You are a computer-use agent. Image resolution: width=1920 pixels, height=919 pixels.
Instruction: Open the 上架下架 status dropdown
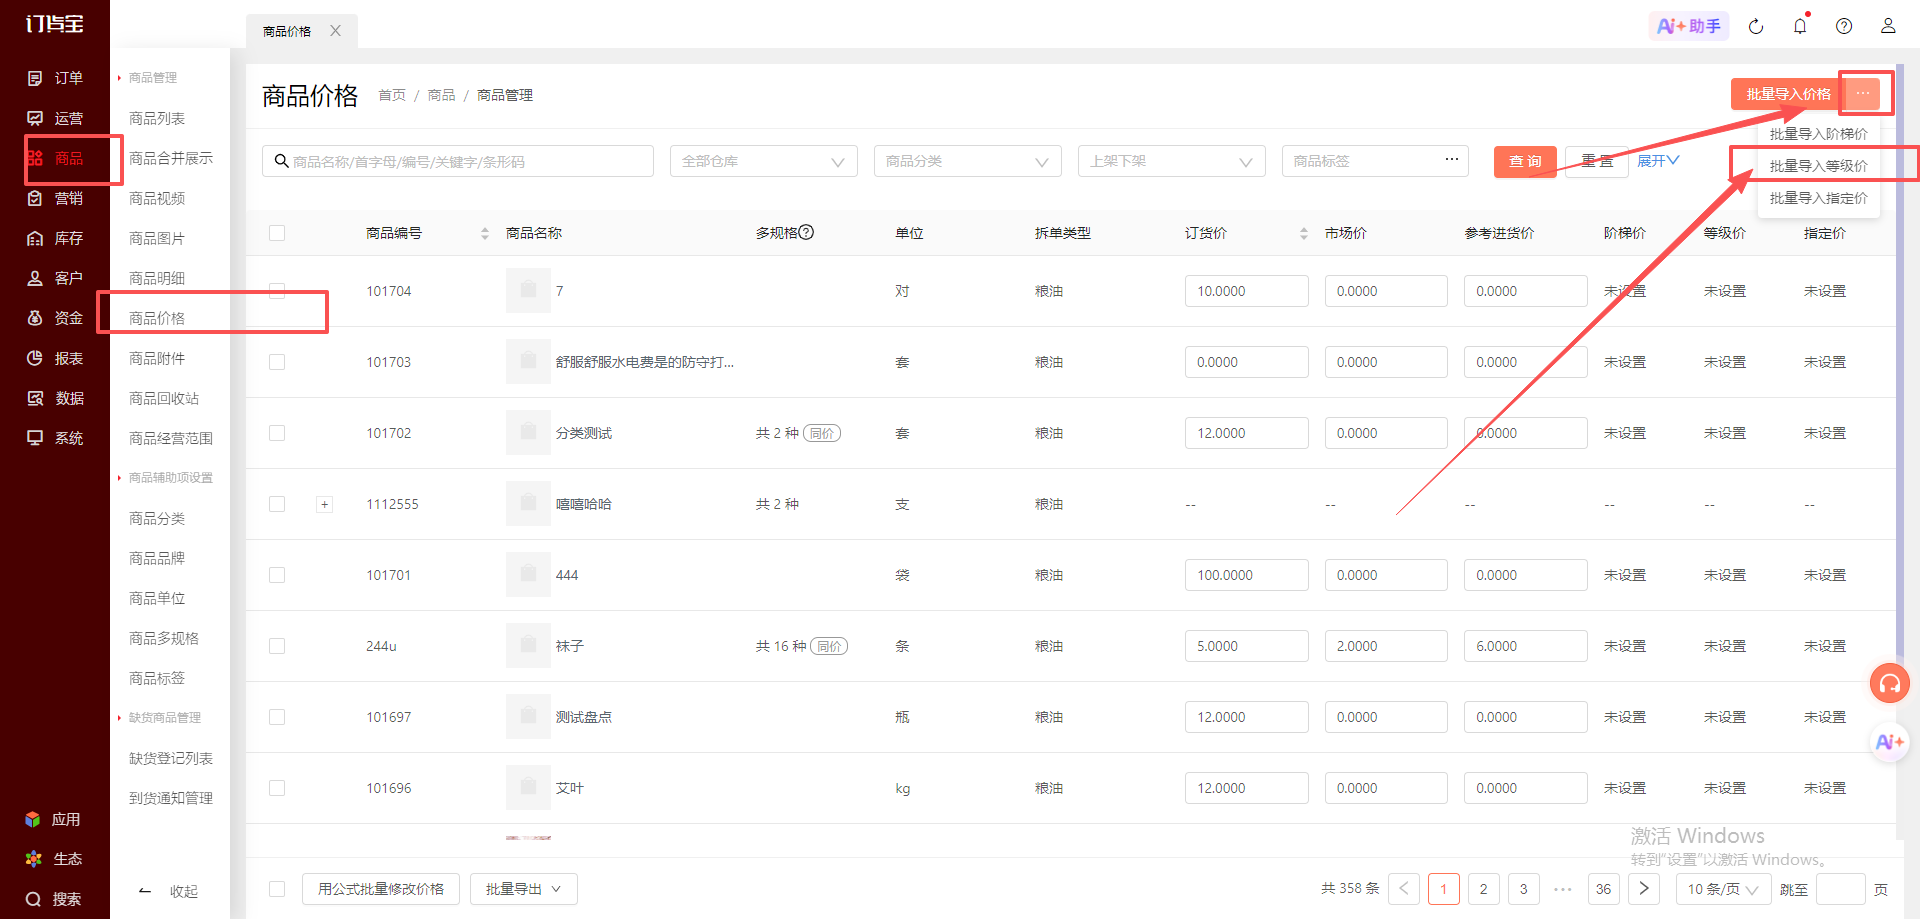(x=1172, y=161)
